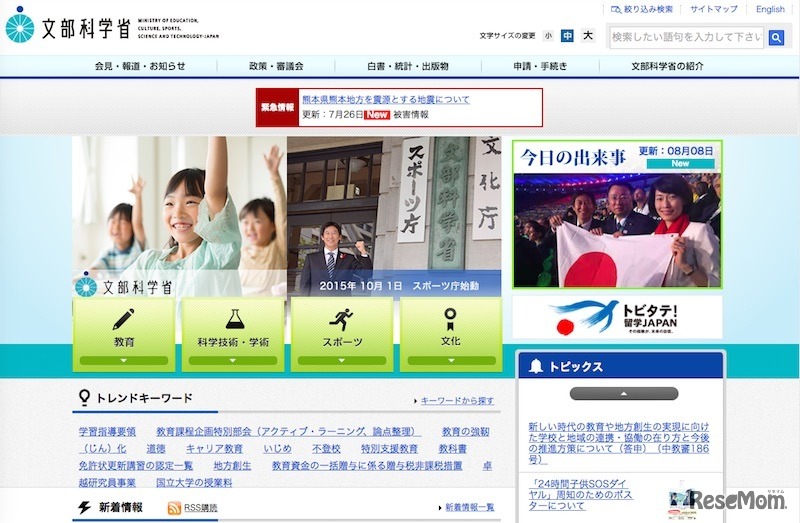Open the 政策・審議会 menu

(276, 66)
